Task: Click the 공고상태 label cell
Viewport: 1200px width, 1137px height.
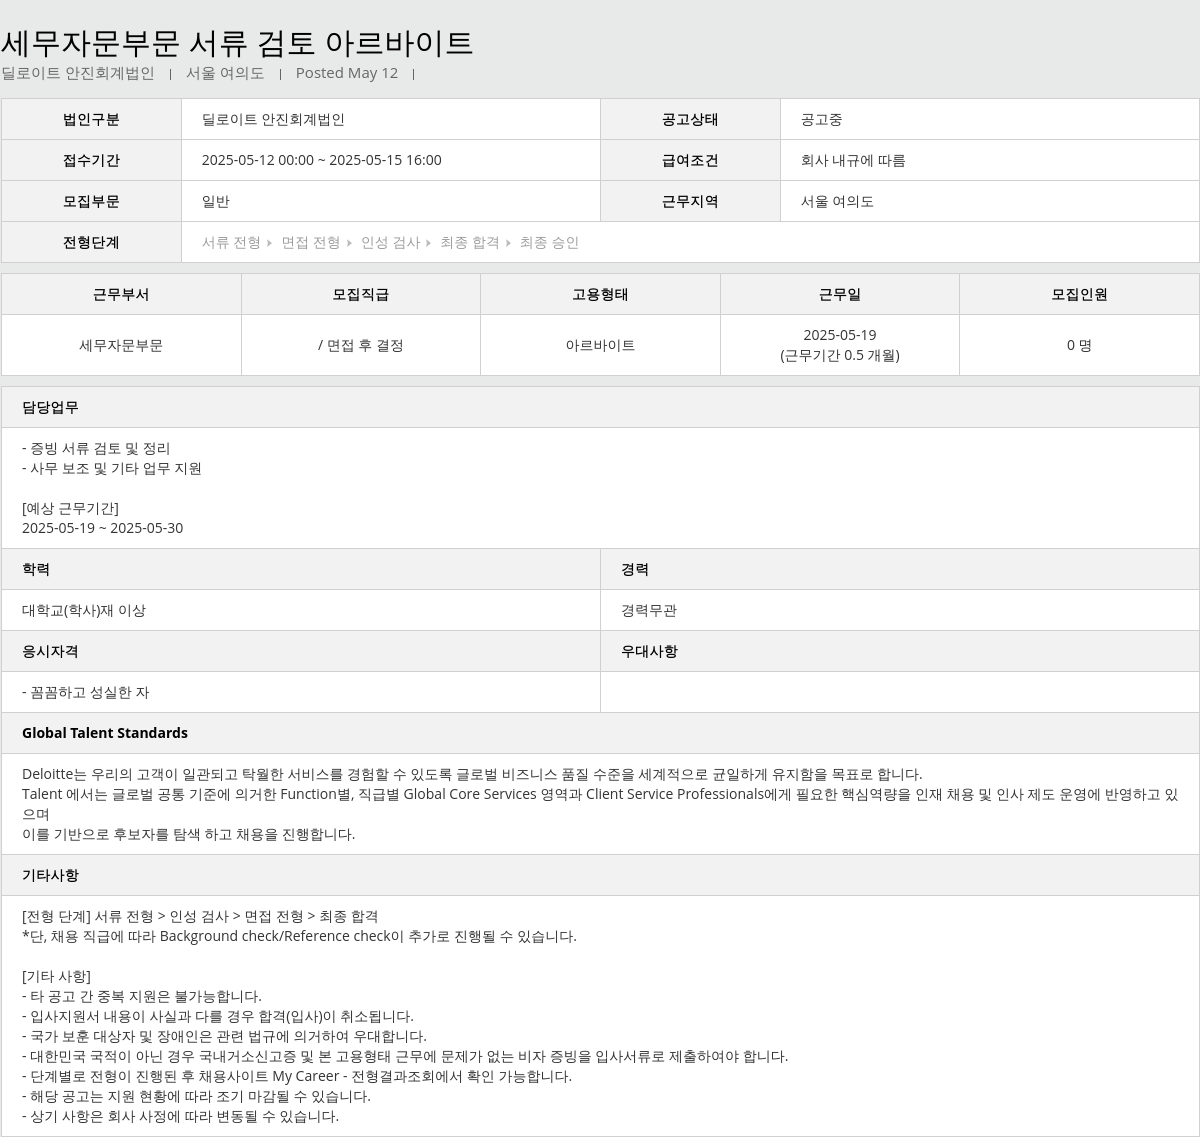Action: click(x=690, y=119)
